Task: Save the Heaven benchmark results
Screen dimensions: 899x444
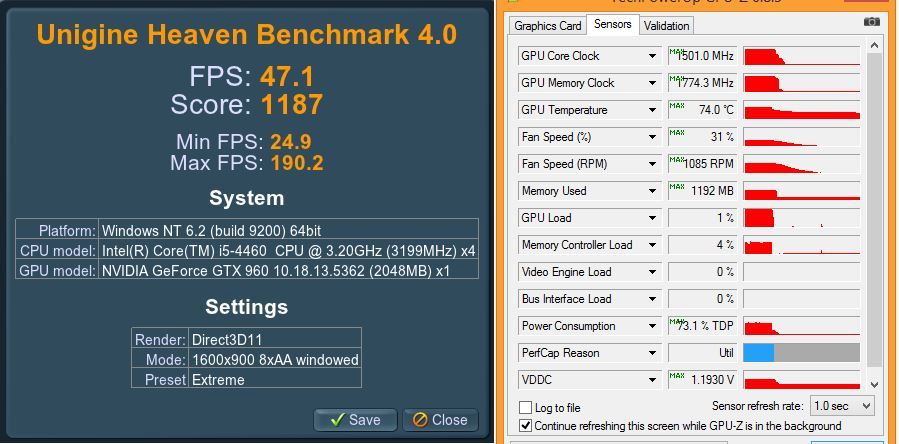Action: tap(355, 420)
